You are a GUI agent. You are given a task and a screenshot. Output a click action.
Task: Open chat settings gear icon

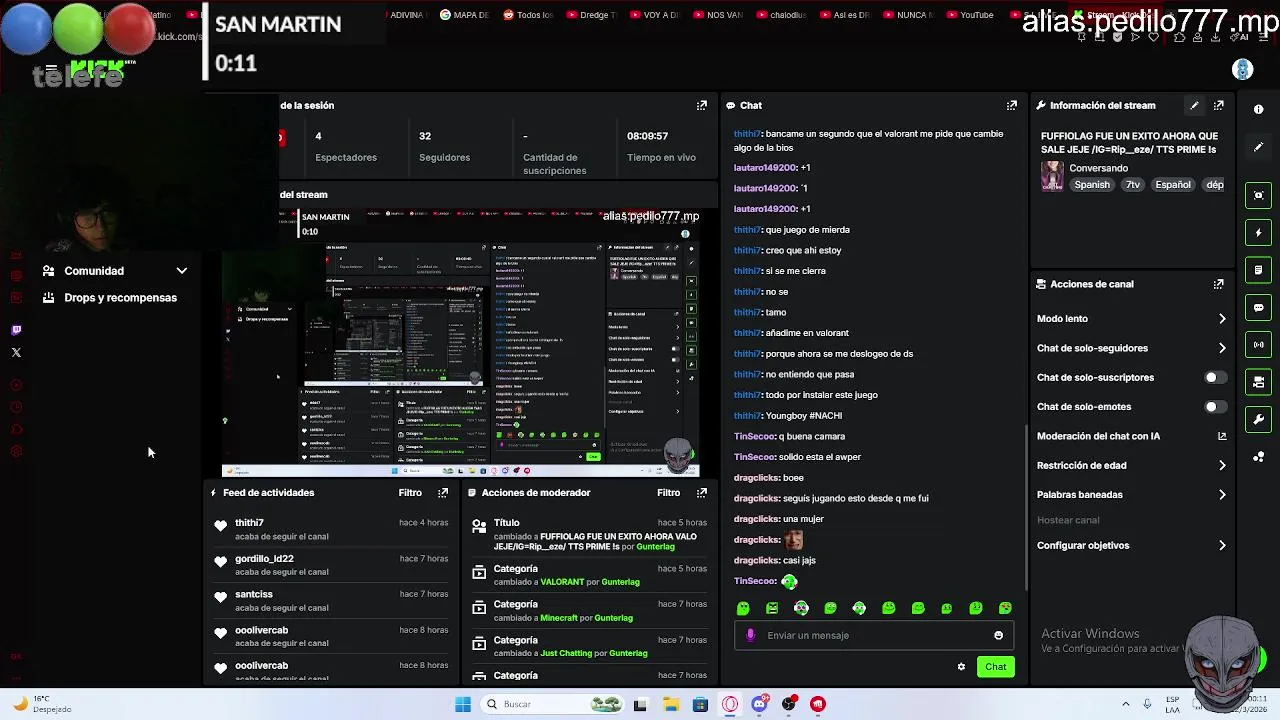pos(961,667)
